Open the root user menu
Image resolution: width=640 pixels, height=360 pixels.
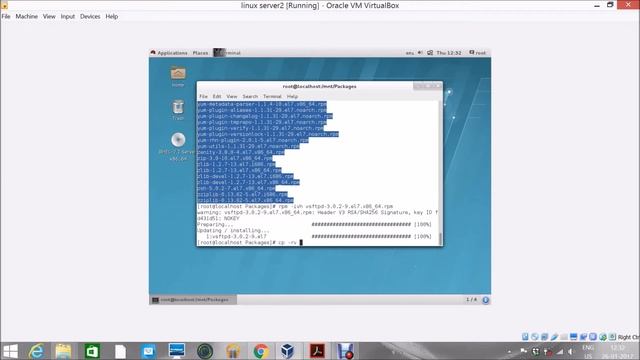point(478,53)
